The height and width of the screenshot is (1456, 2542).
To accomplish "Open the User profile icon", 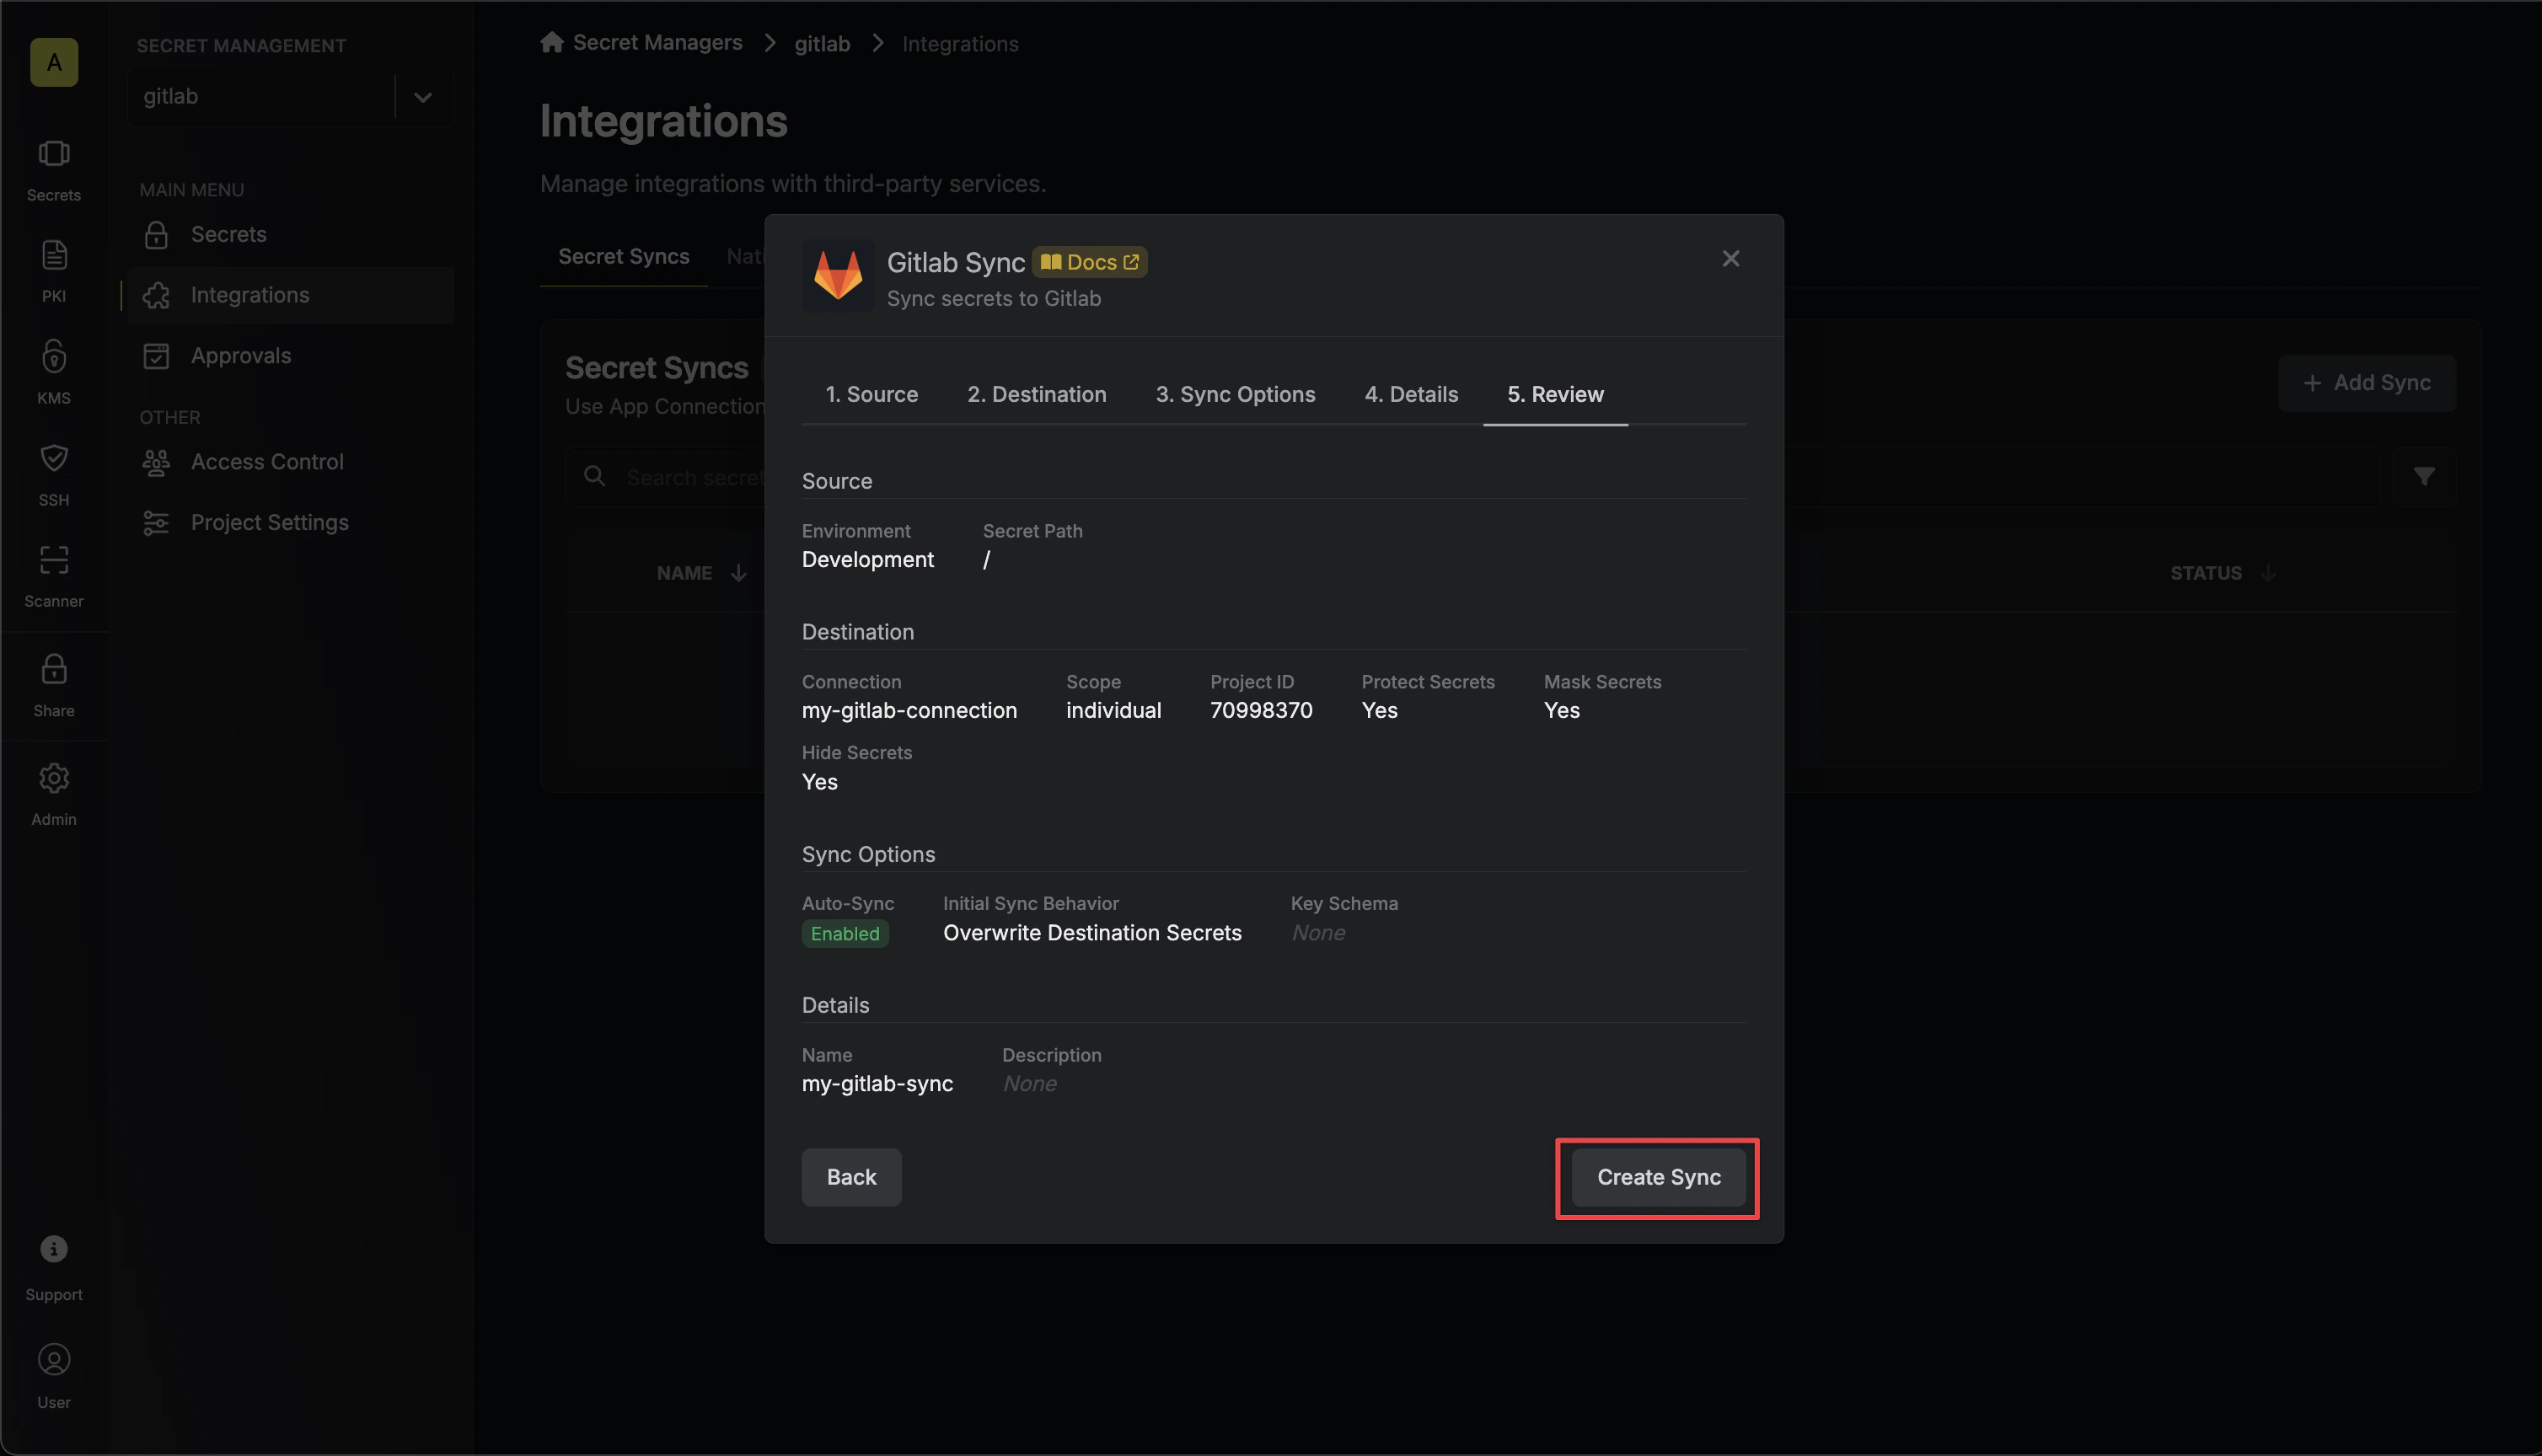I will pos(54,1360).
